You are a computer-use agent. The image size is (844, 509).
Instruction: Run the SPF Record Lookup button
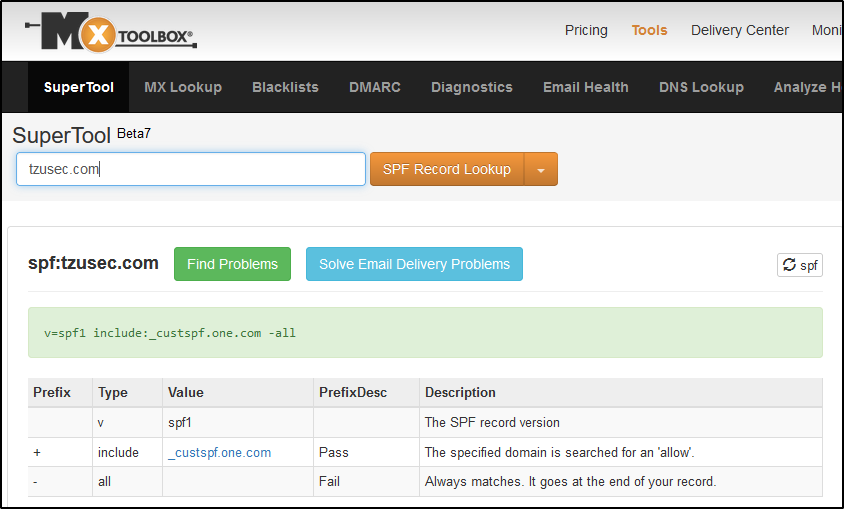tap(447, 169)
